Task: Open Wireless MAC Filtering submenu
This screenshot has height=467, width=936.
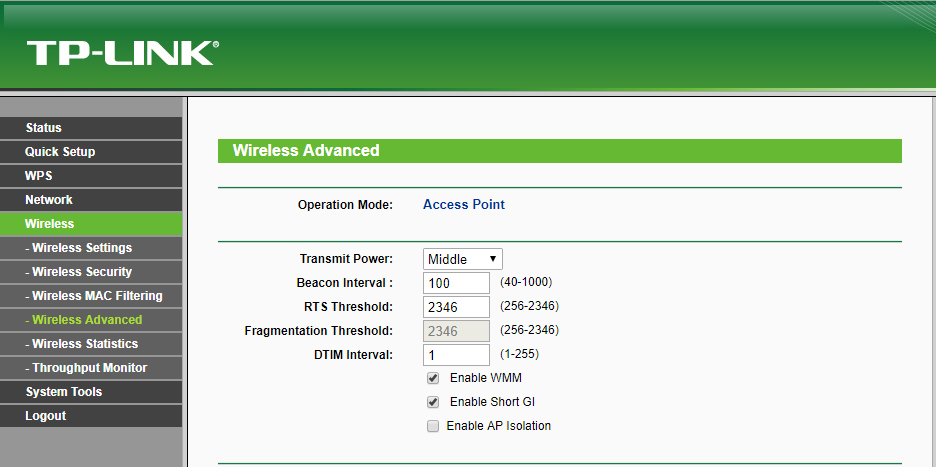Action: click(91, 296)
